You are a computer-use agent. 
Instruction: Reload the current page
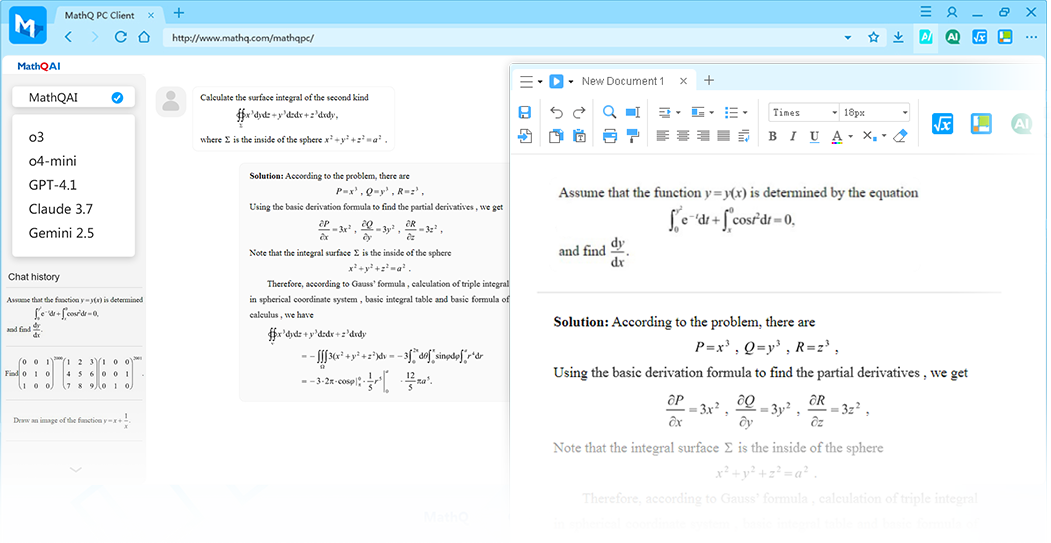click(x=121, y=37)
